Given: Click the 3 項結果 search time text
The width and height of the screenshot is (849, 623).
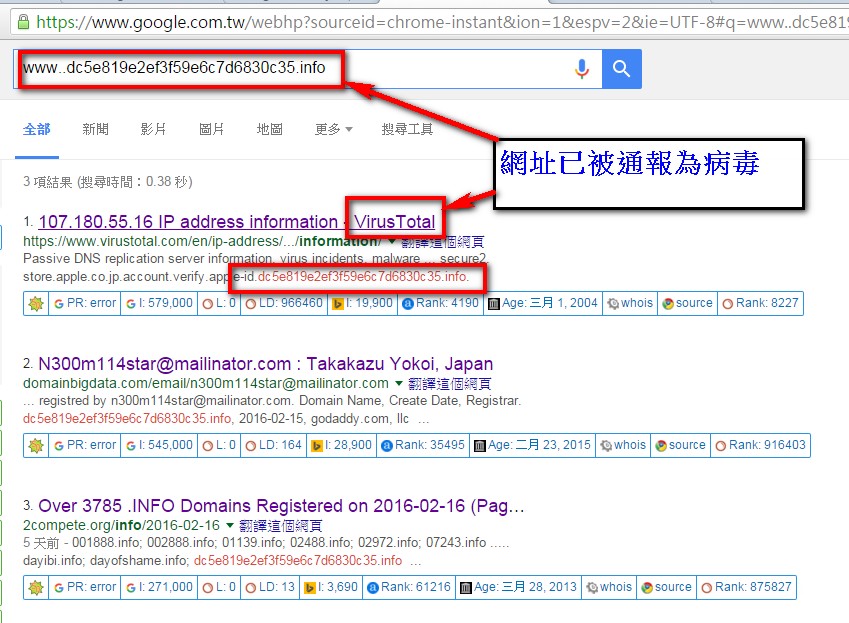Looking at the screenshot, I should click(108, 181).
